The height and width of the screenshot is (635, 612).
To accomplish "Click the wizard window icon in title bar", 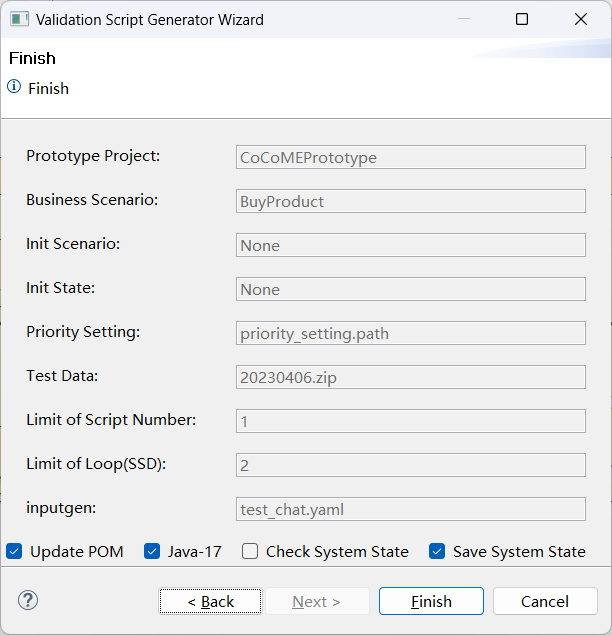I will click(18, 19).
